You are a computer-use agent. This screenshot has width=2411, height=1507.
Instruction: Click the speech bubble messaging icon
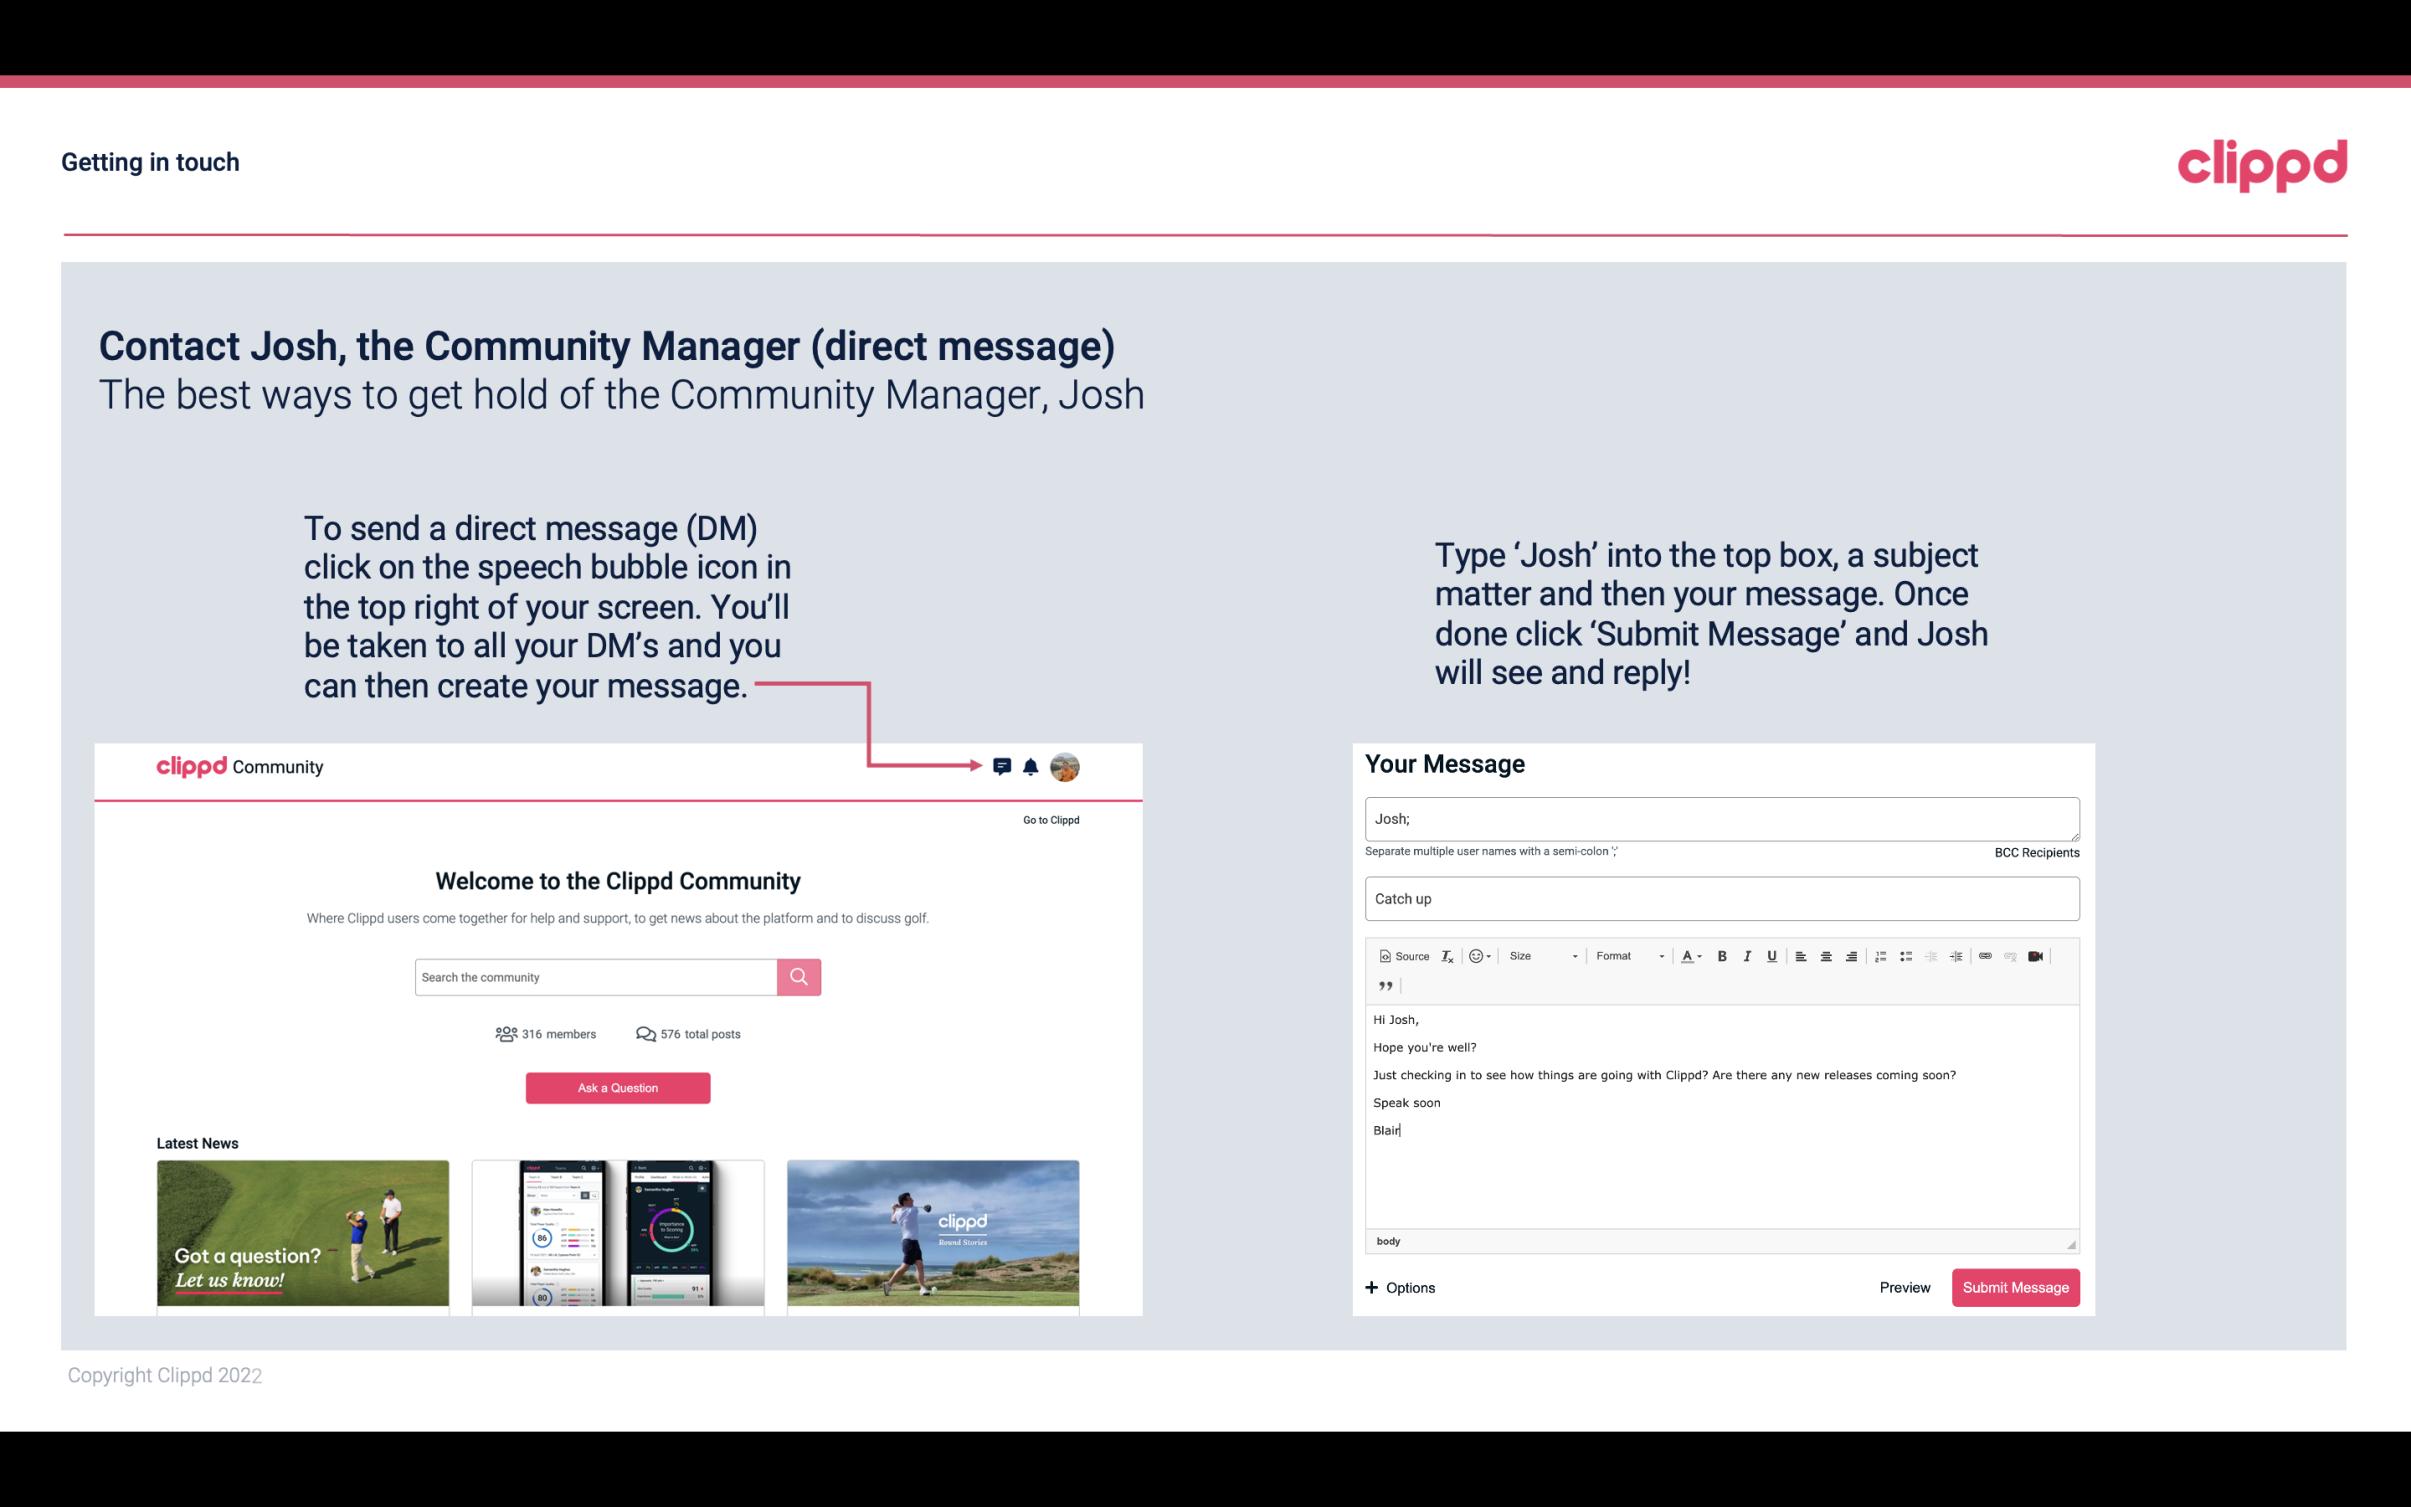tap(1002, 766)
